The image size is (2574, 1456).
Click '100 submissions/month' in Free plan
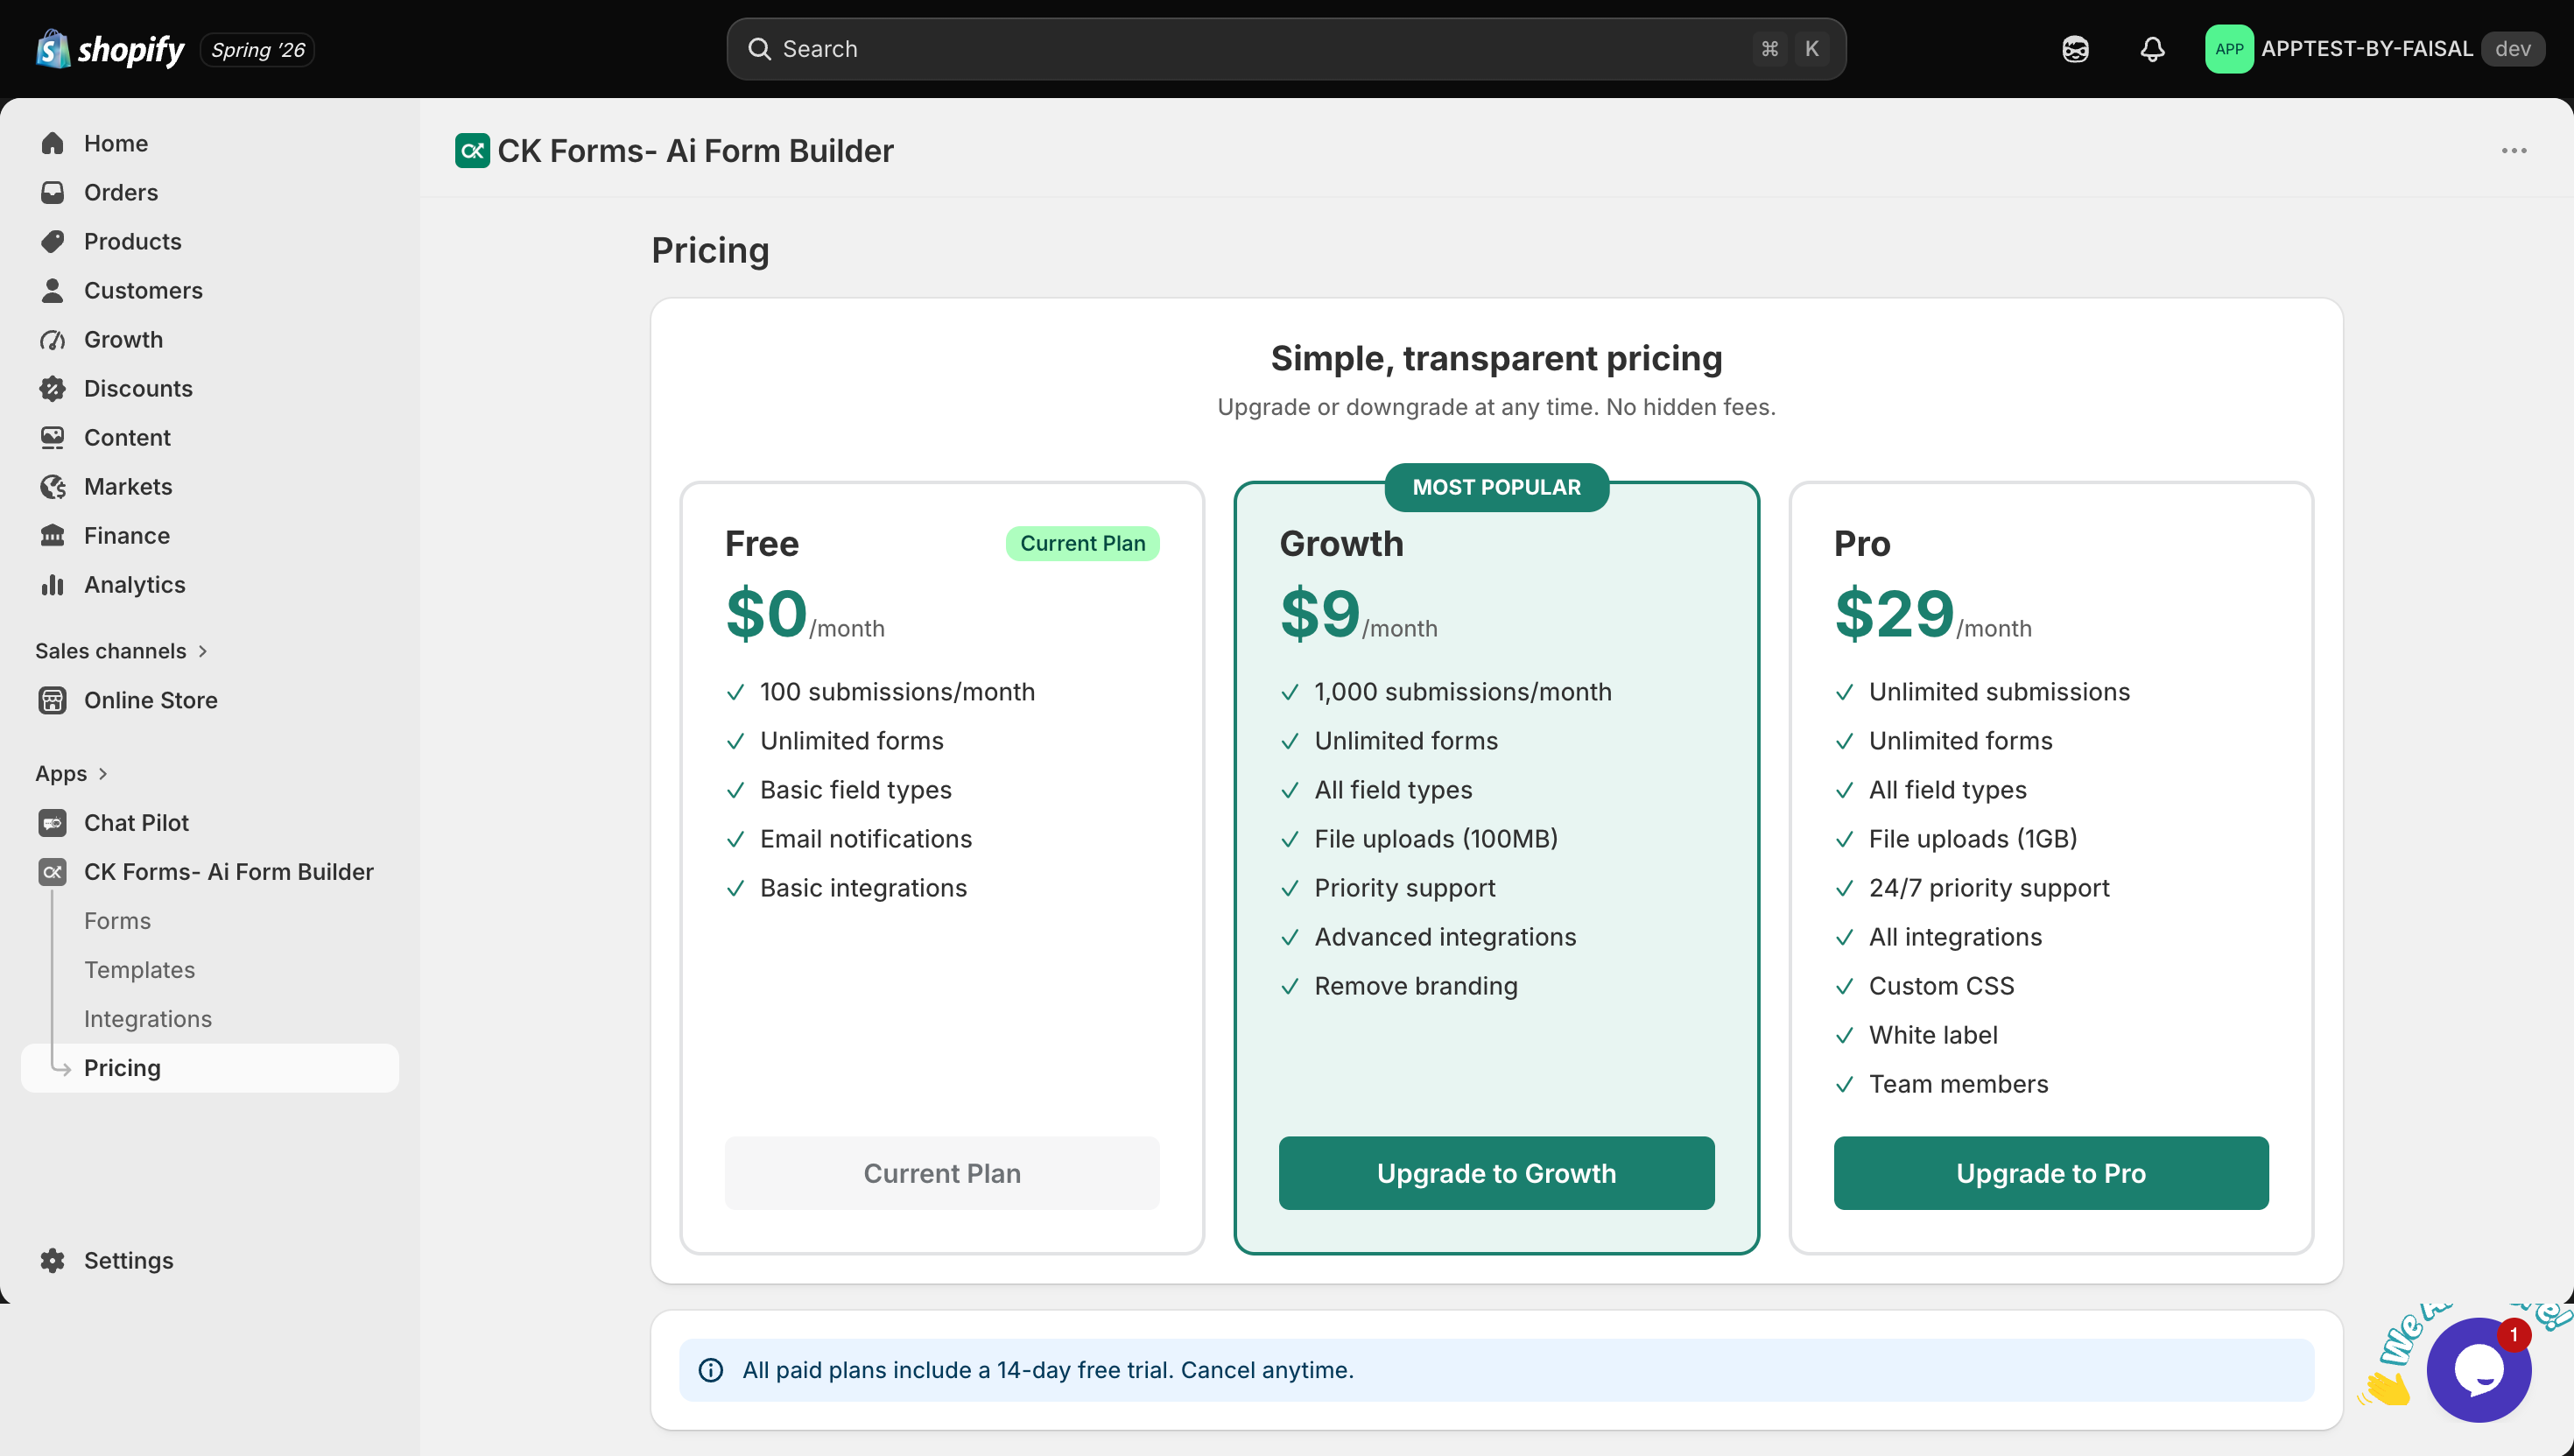897,692
